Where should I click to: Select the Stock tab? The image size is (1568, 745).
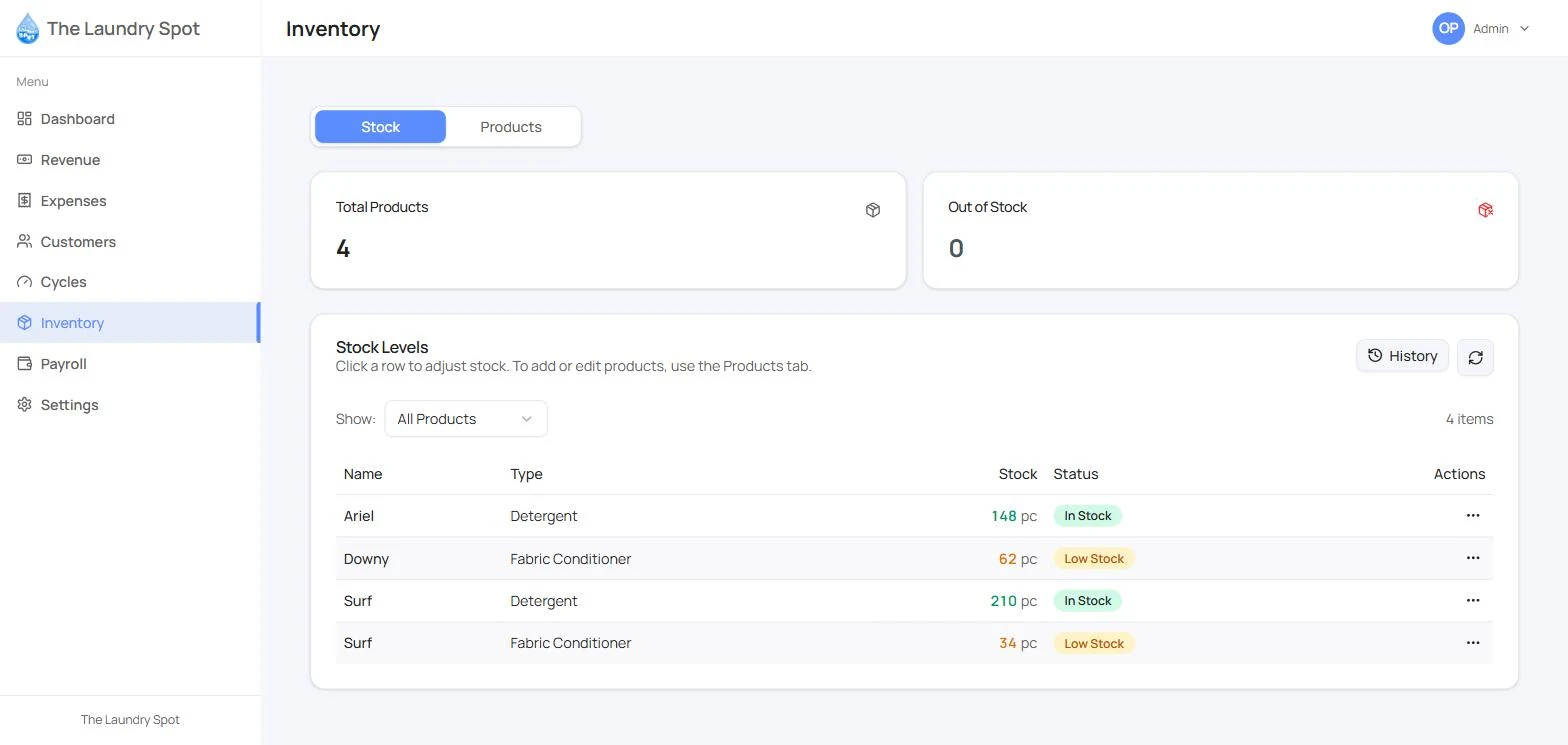380,127
